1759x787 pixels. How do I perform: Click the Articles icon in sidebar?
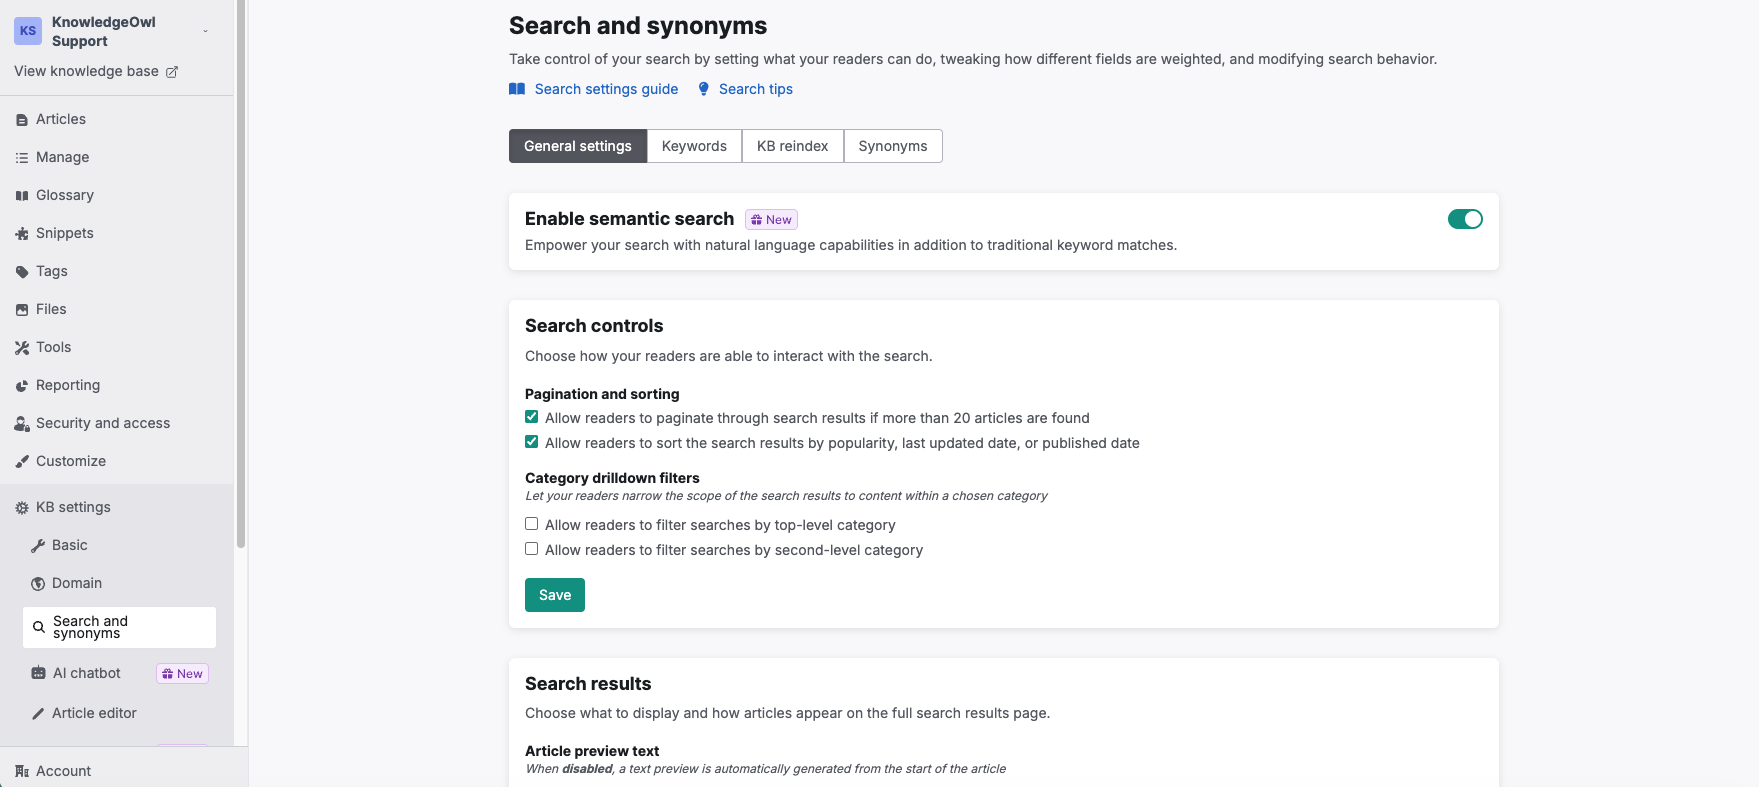tap(22, 120)
